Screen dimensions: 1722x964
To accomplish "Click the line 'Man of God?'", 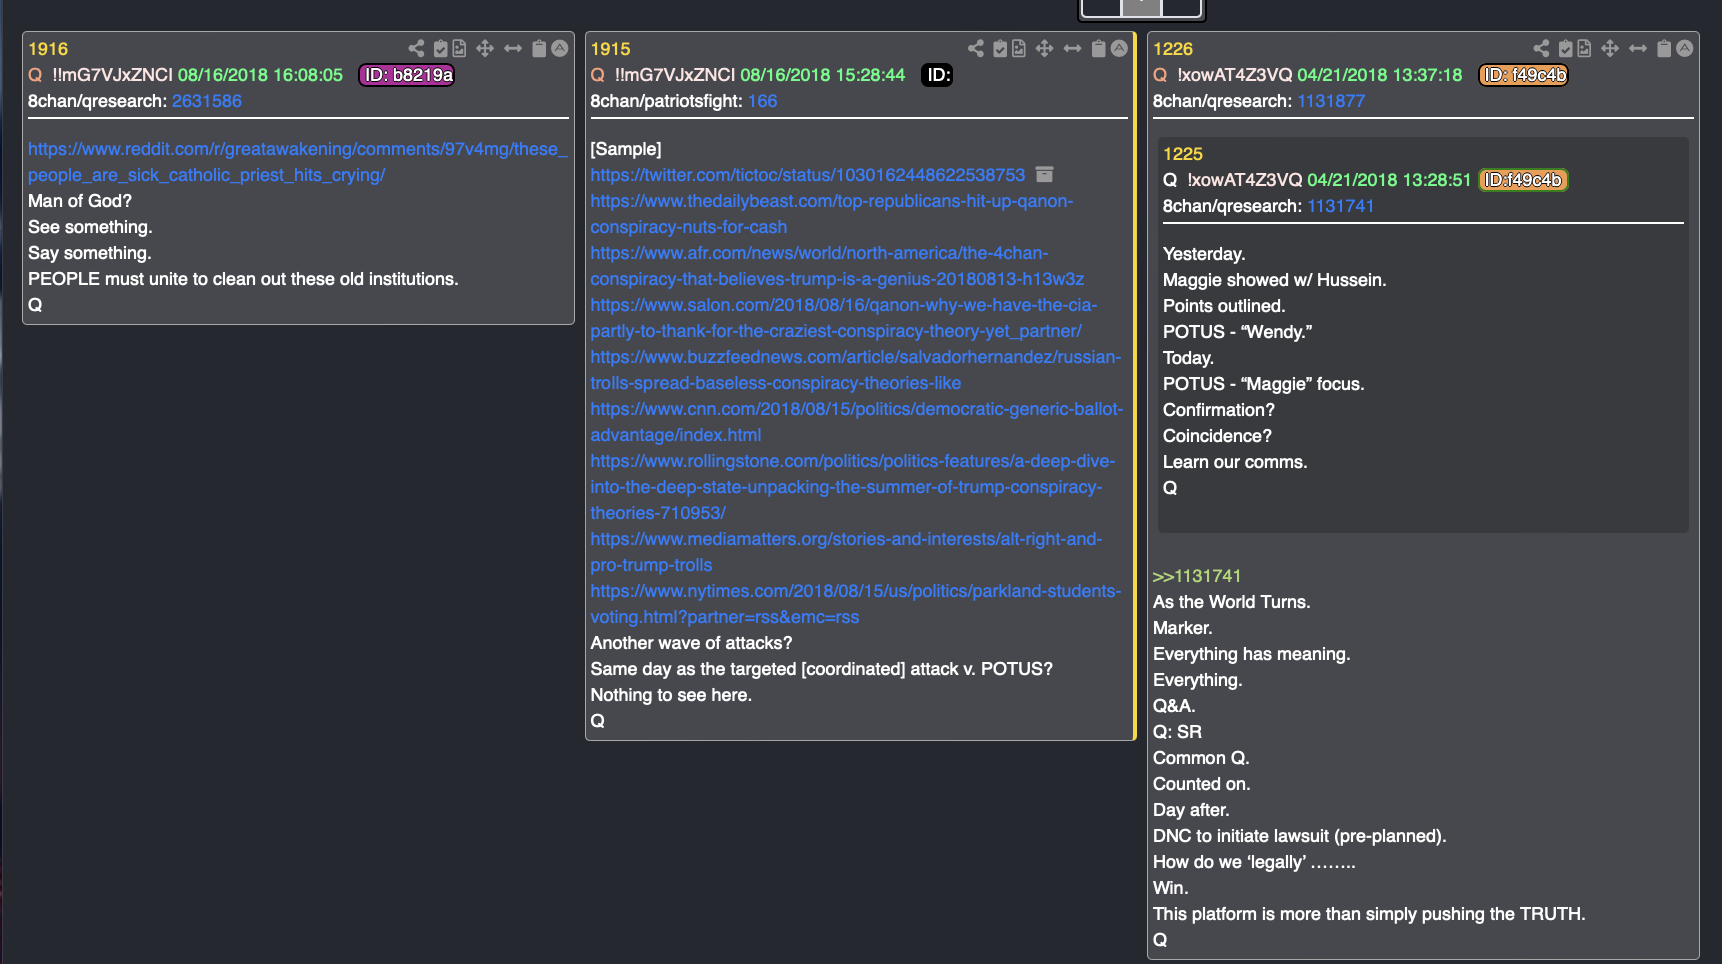I will (80, 201).
